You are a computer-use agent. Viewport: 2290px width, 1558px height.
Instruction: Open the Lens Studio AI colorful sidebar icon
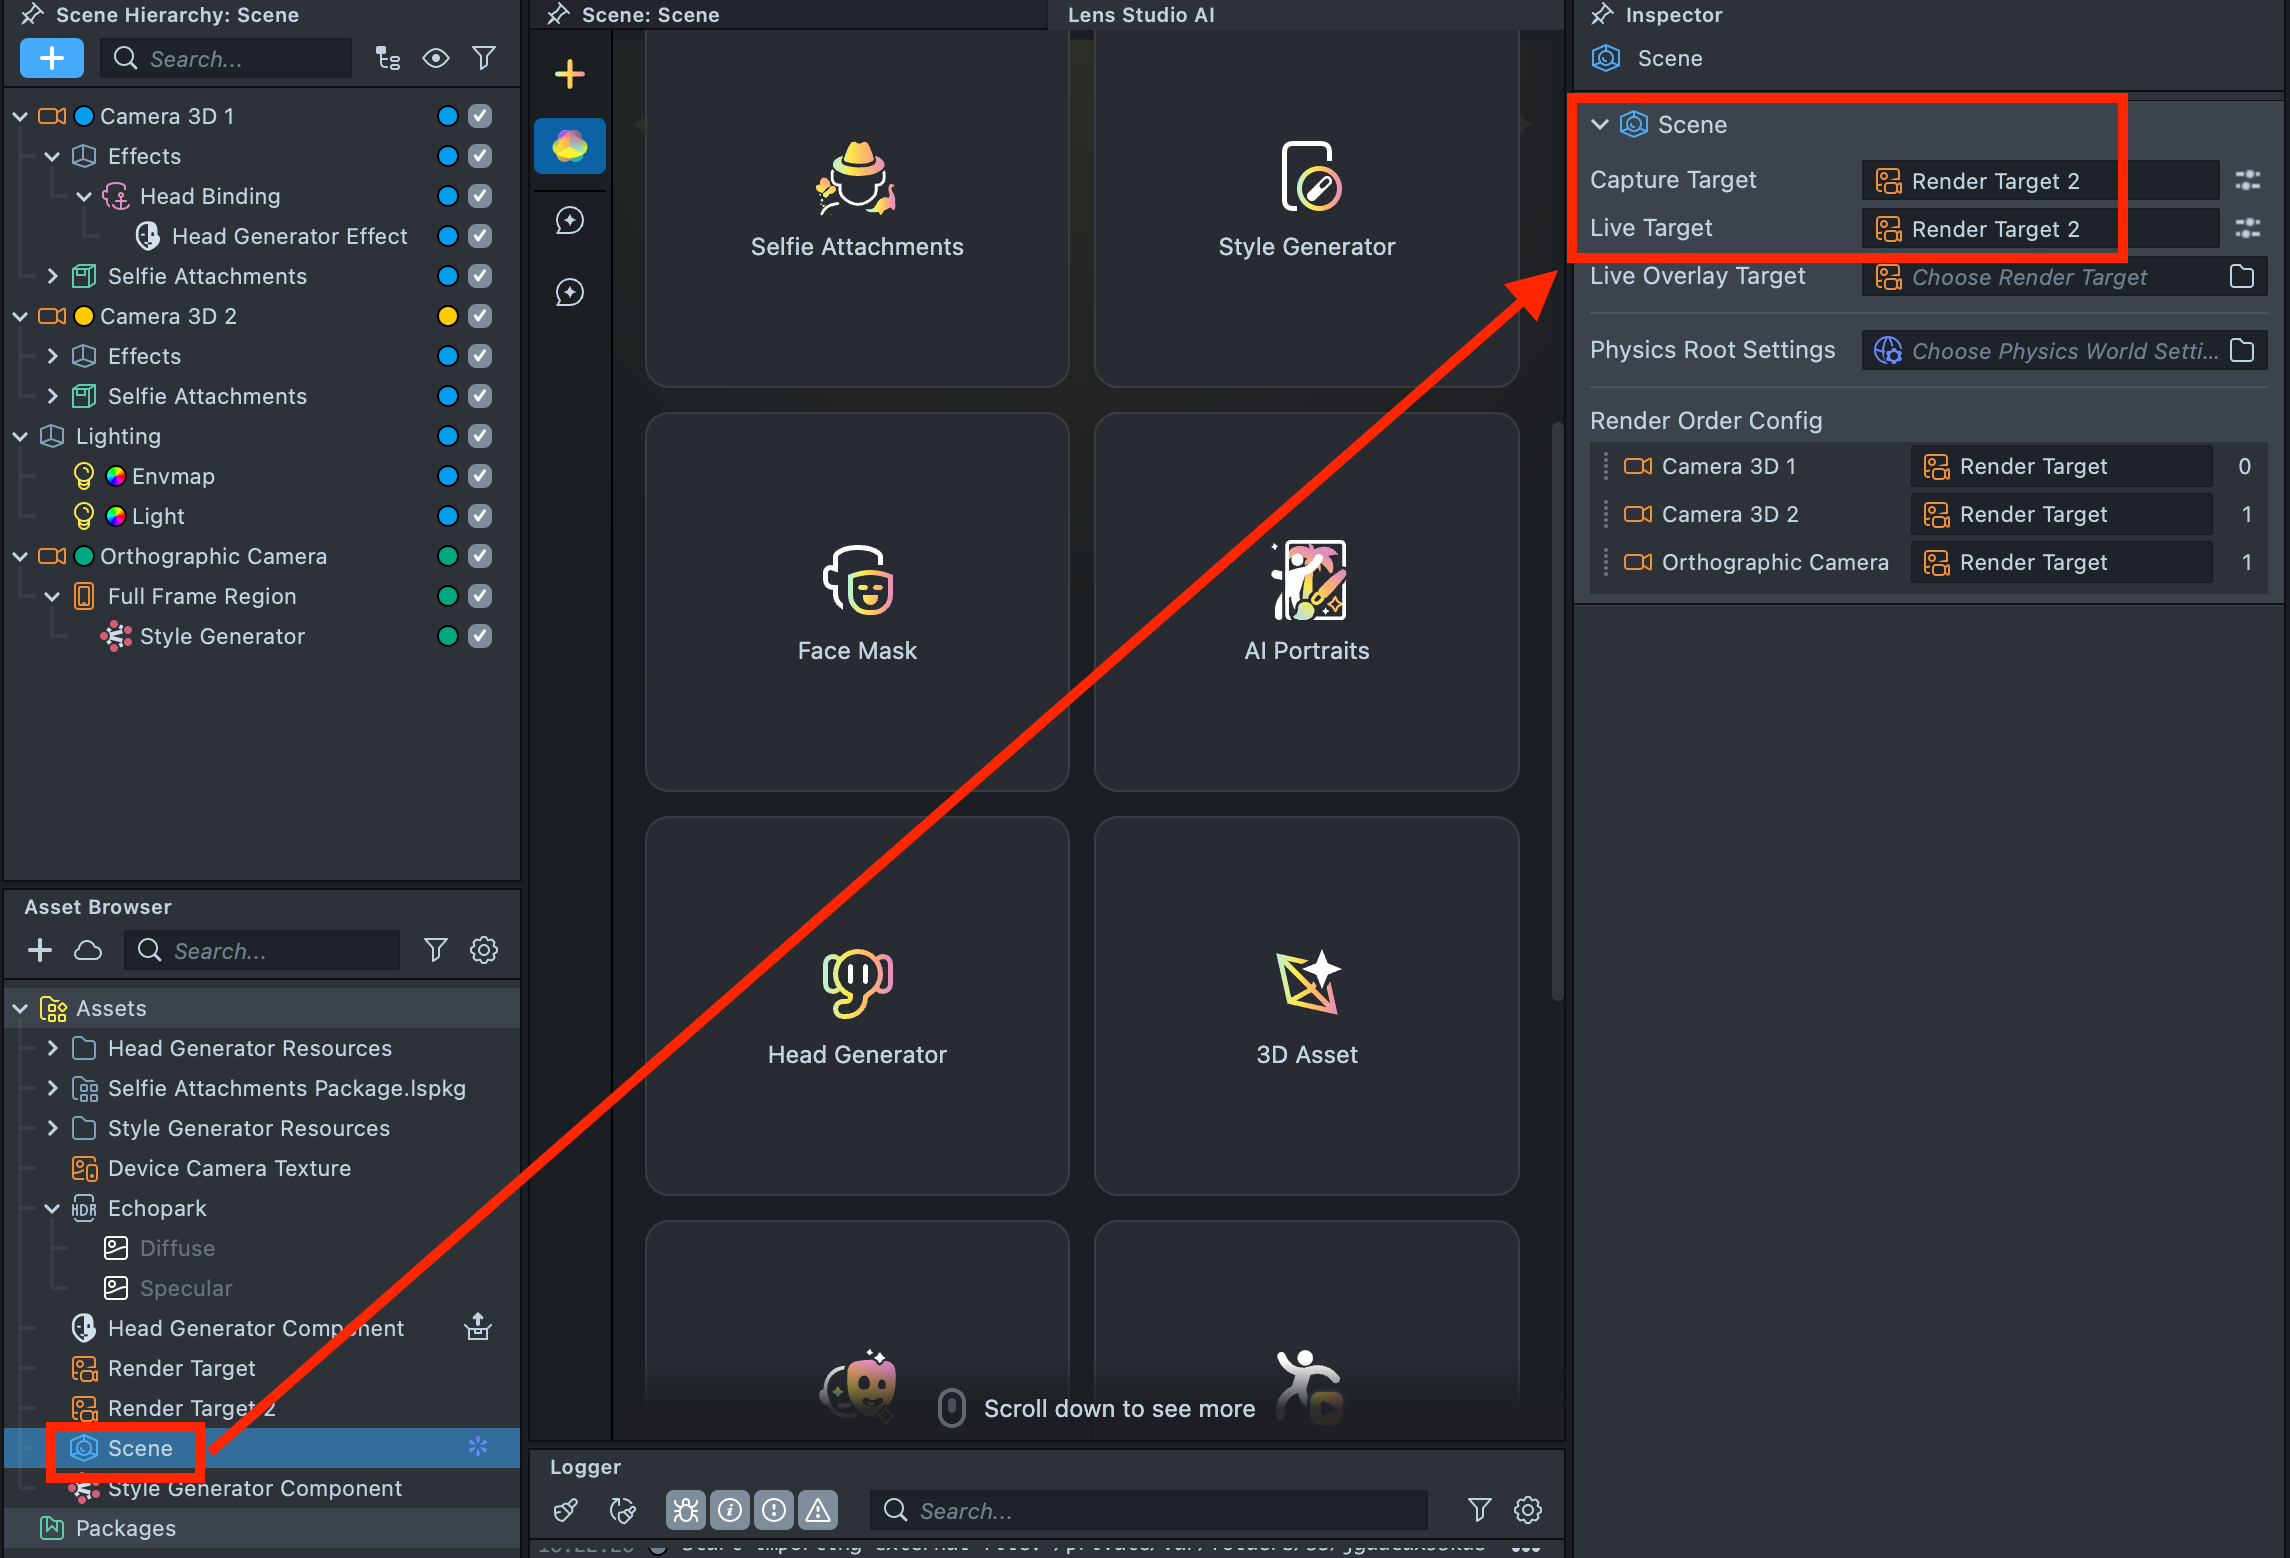(570, 147)
